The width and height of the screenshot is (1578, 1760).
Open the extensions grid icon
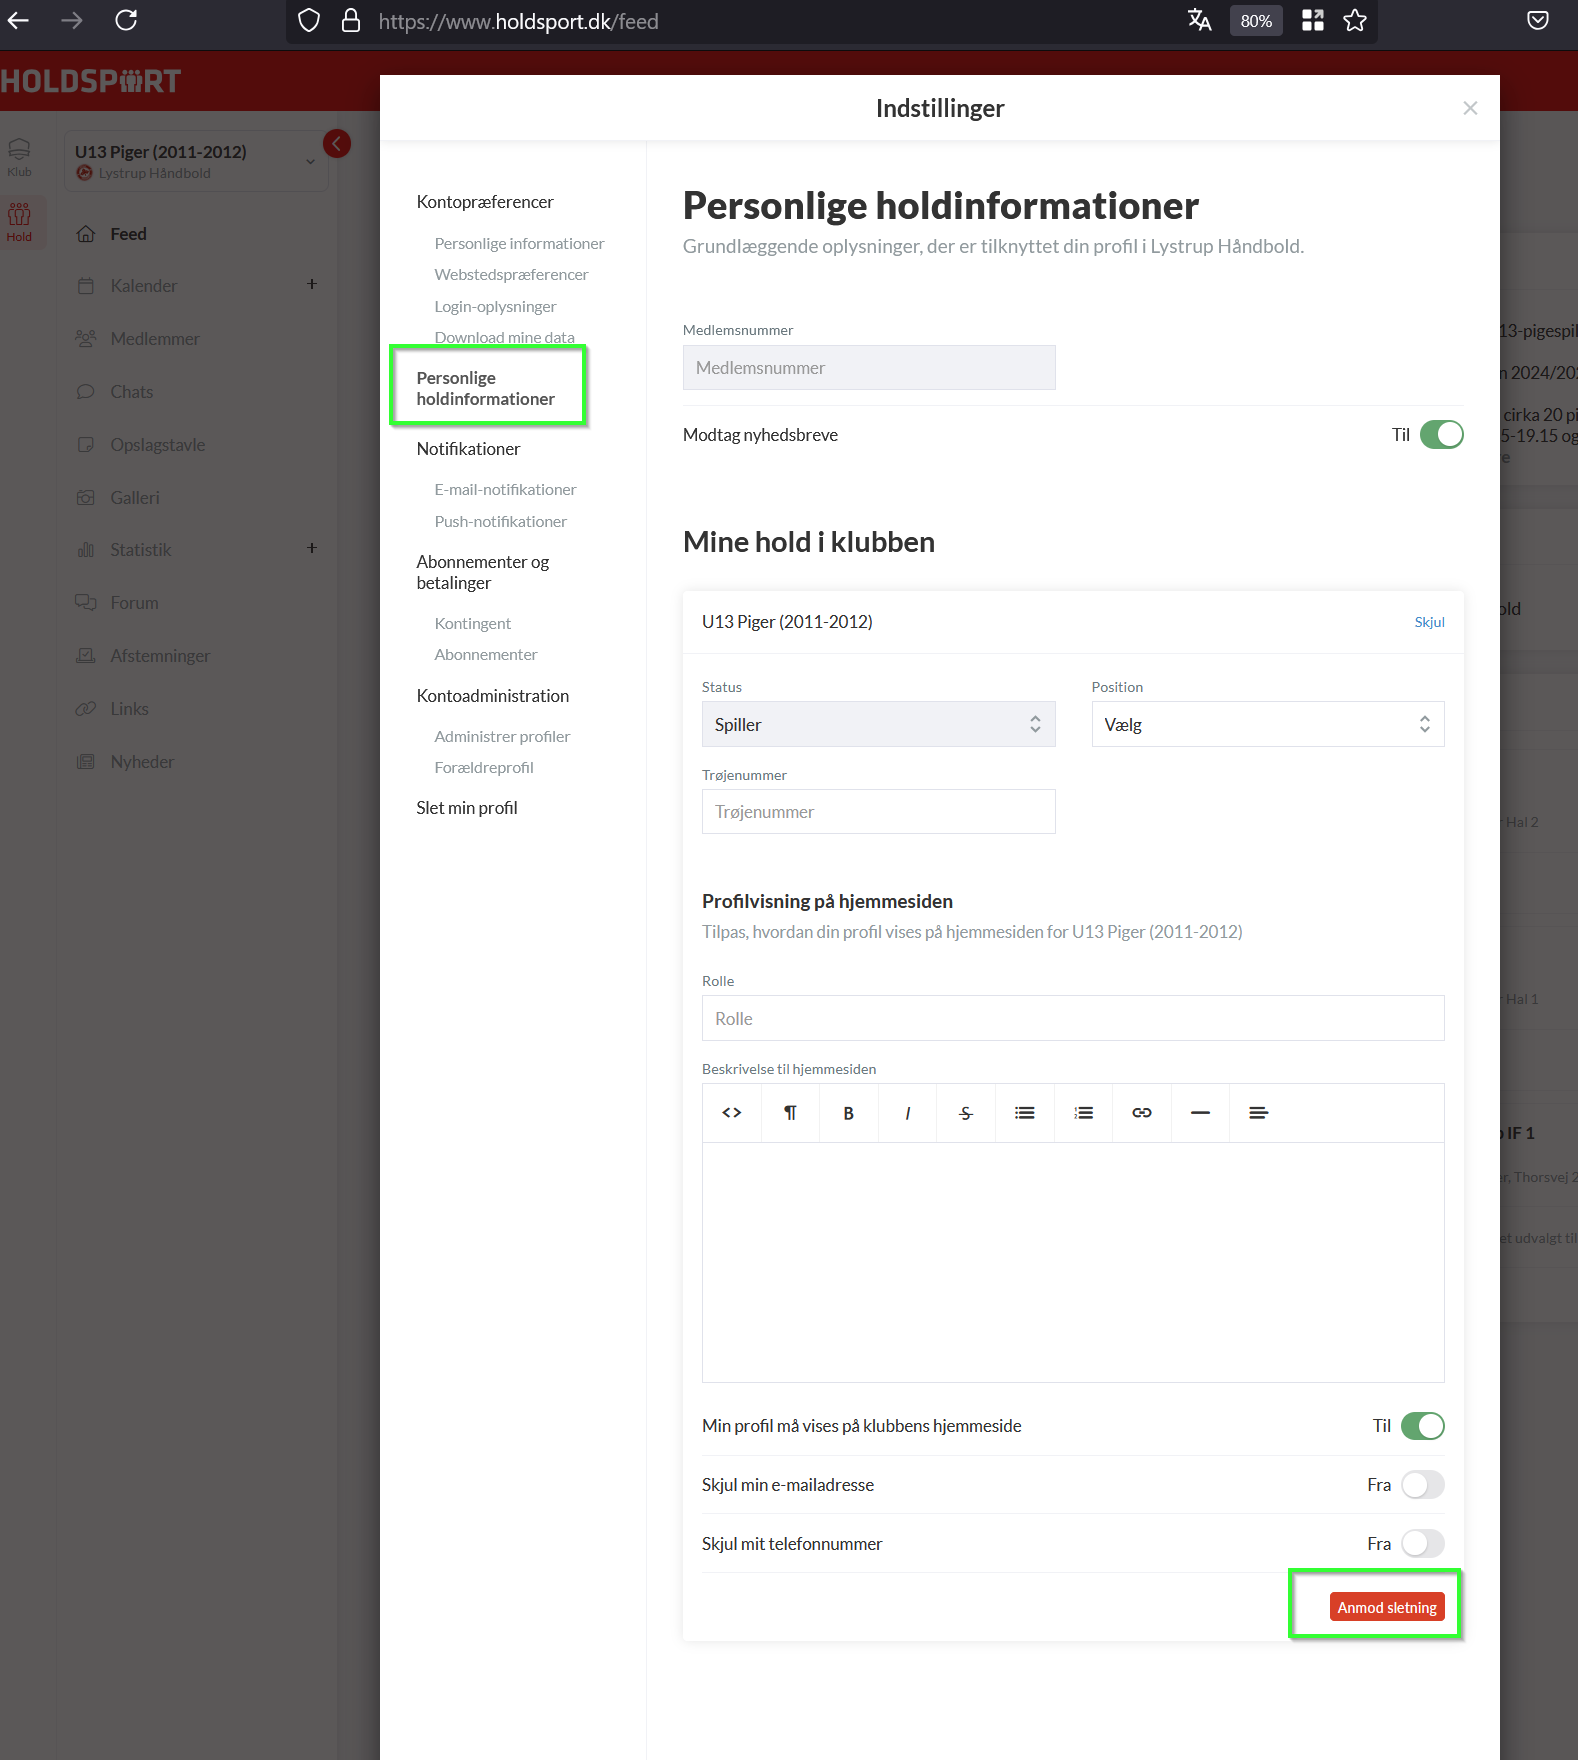click(x=1313, y=21)
